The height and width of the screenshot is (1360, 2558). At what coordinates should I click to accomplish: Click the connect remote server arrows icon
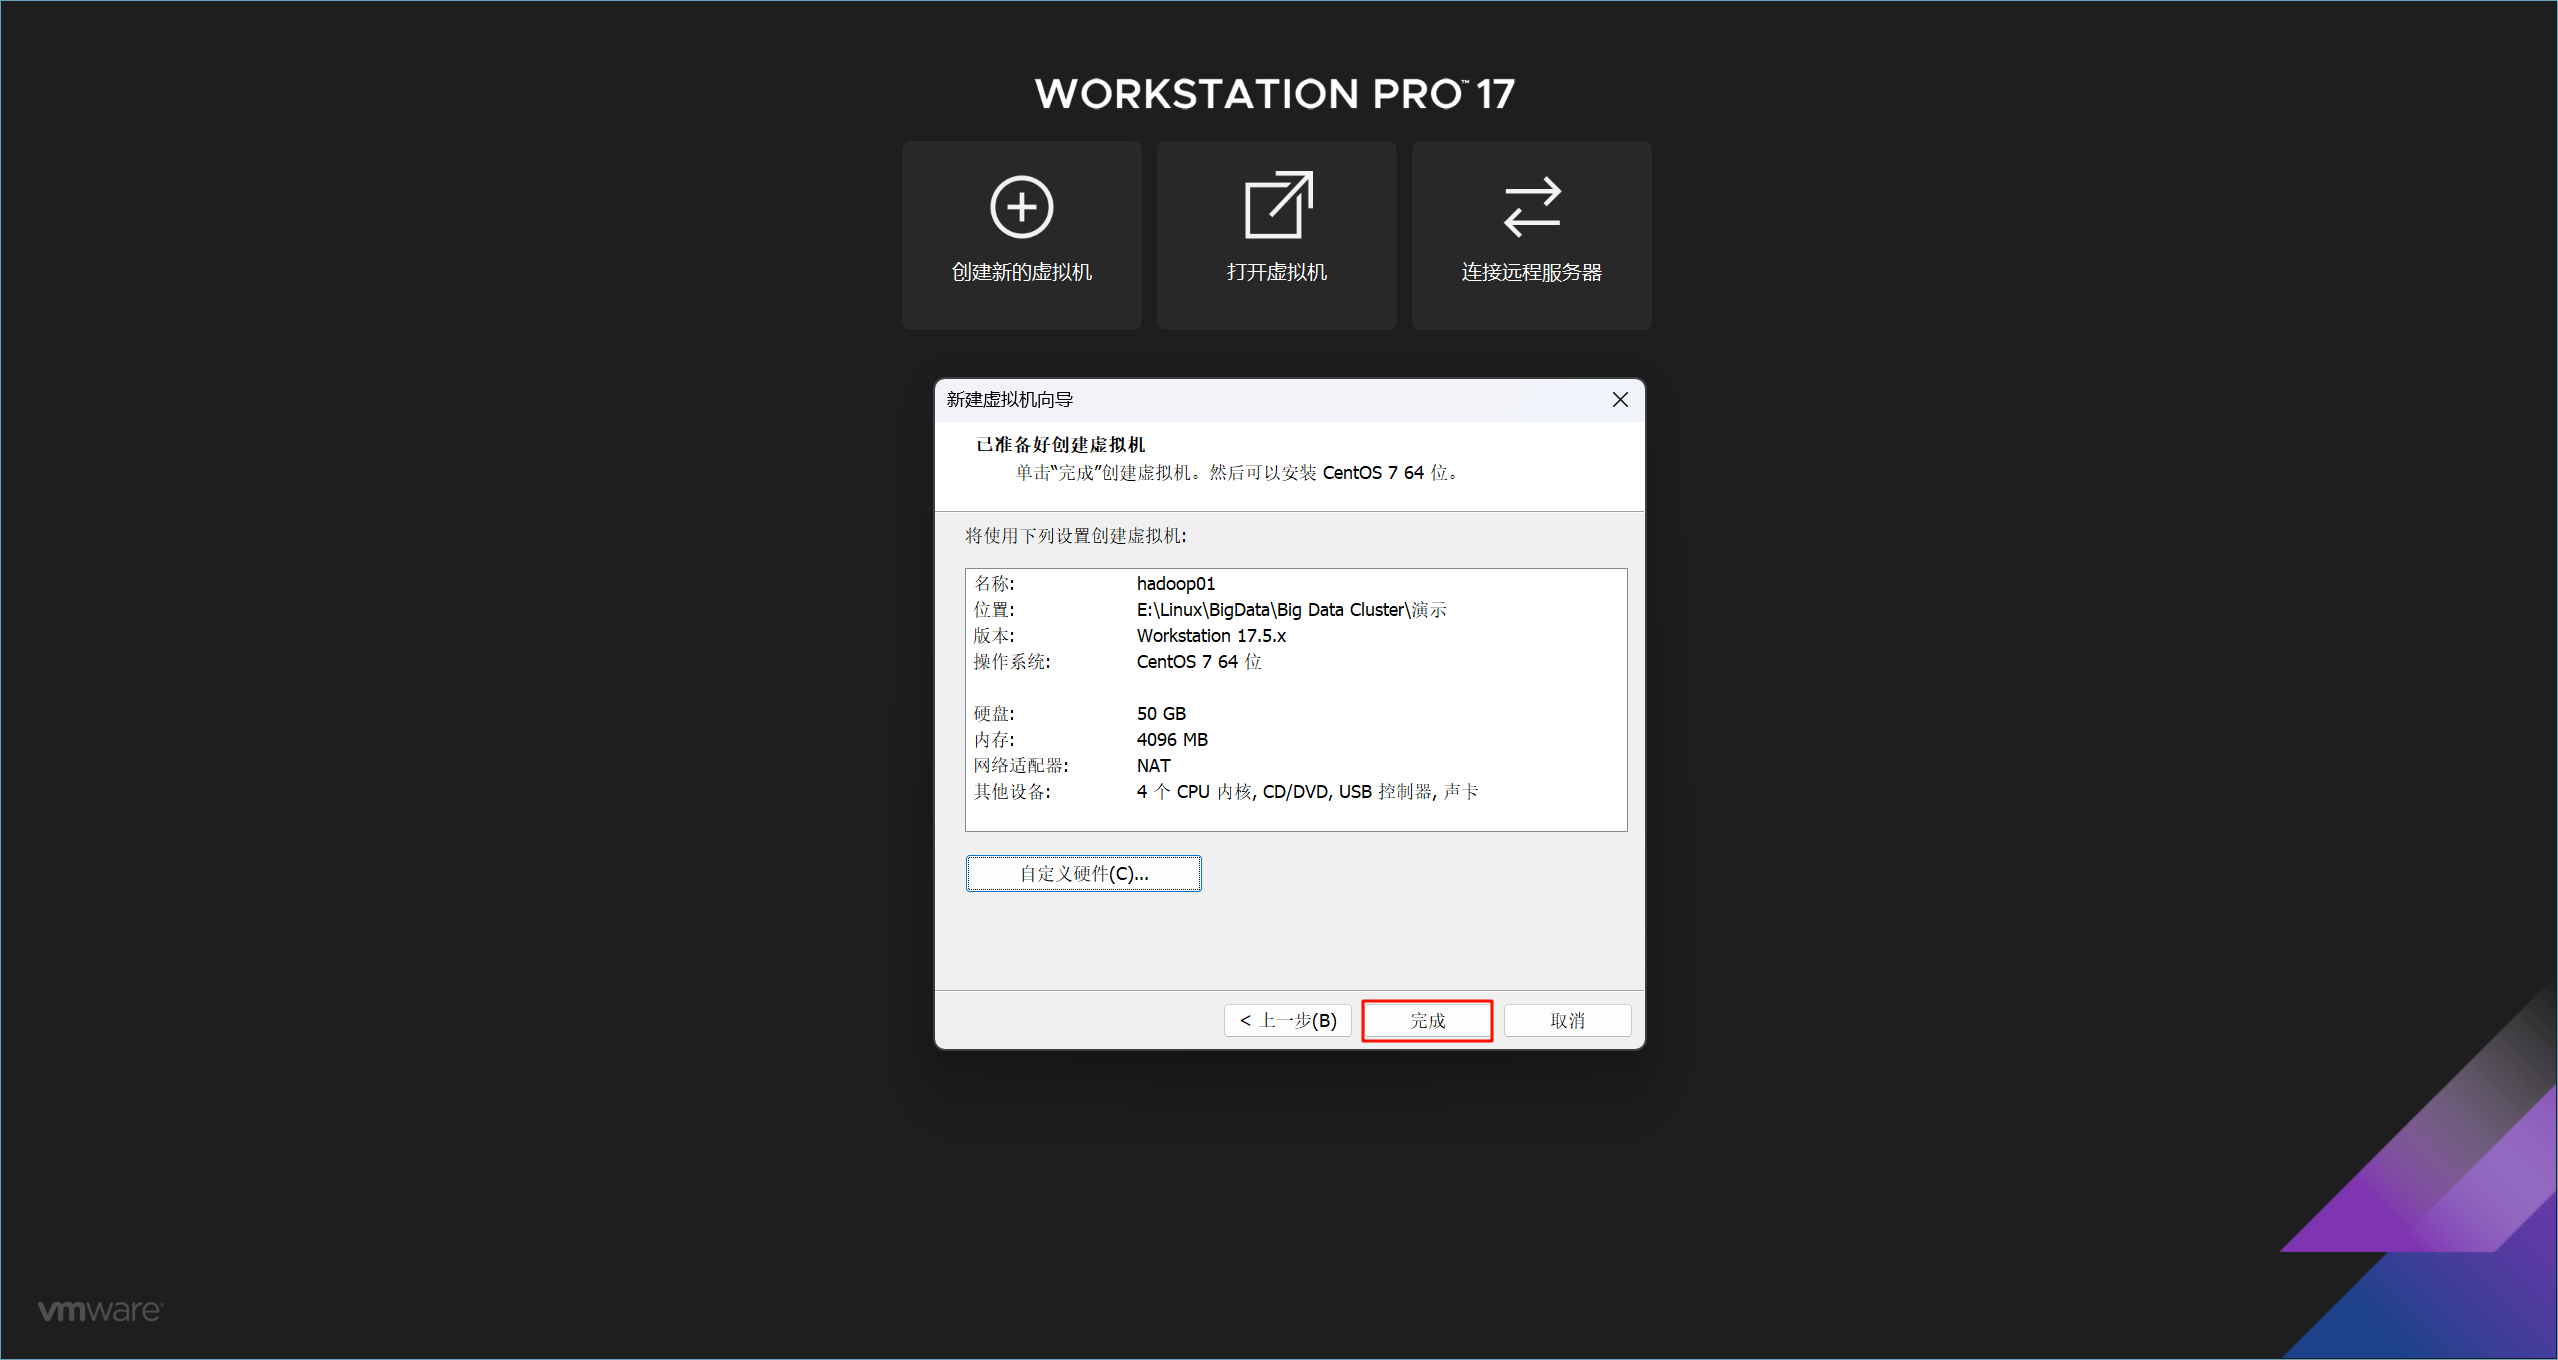(x=1531, y=207)
